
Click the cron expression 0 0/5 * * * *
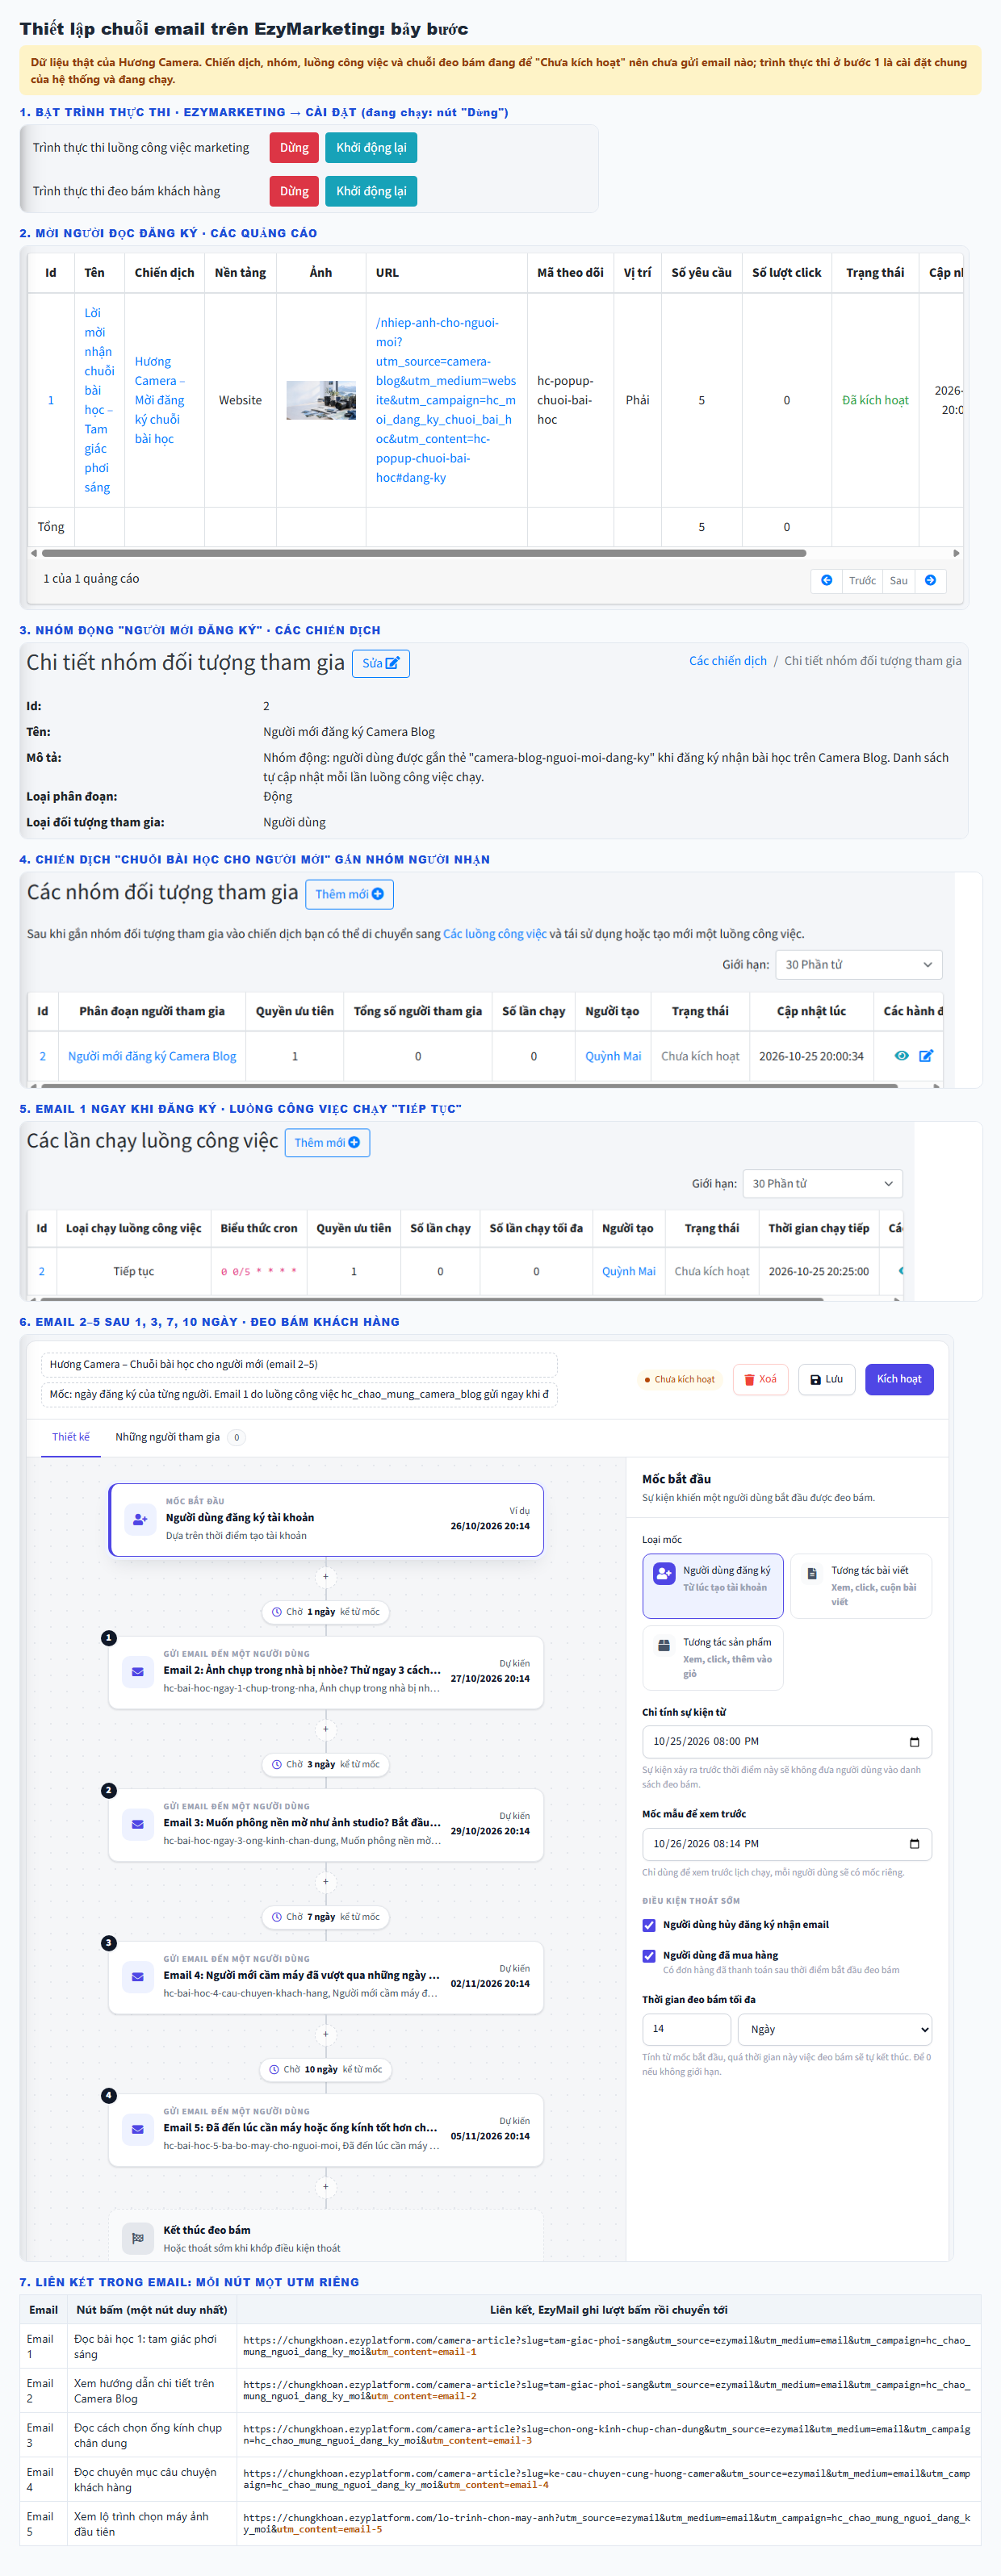point(259,1271)
